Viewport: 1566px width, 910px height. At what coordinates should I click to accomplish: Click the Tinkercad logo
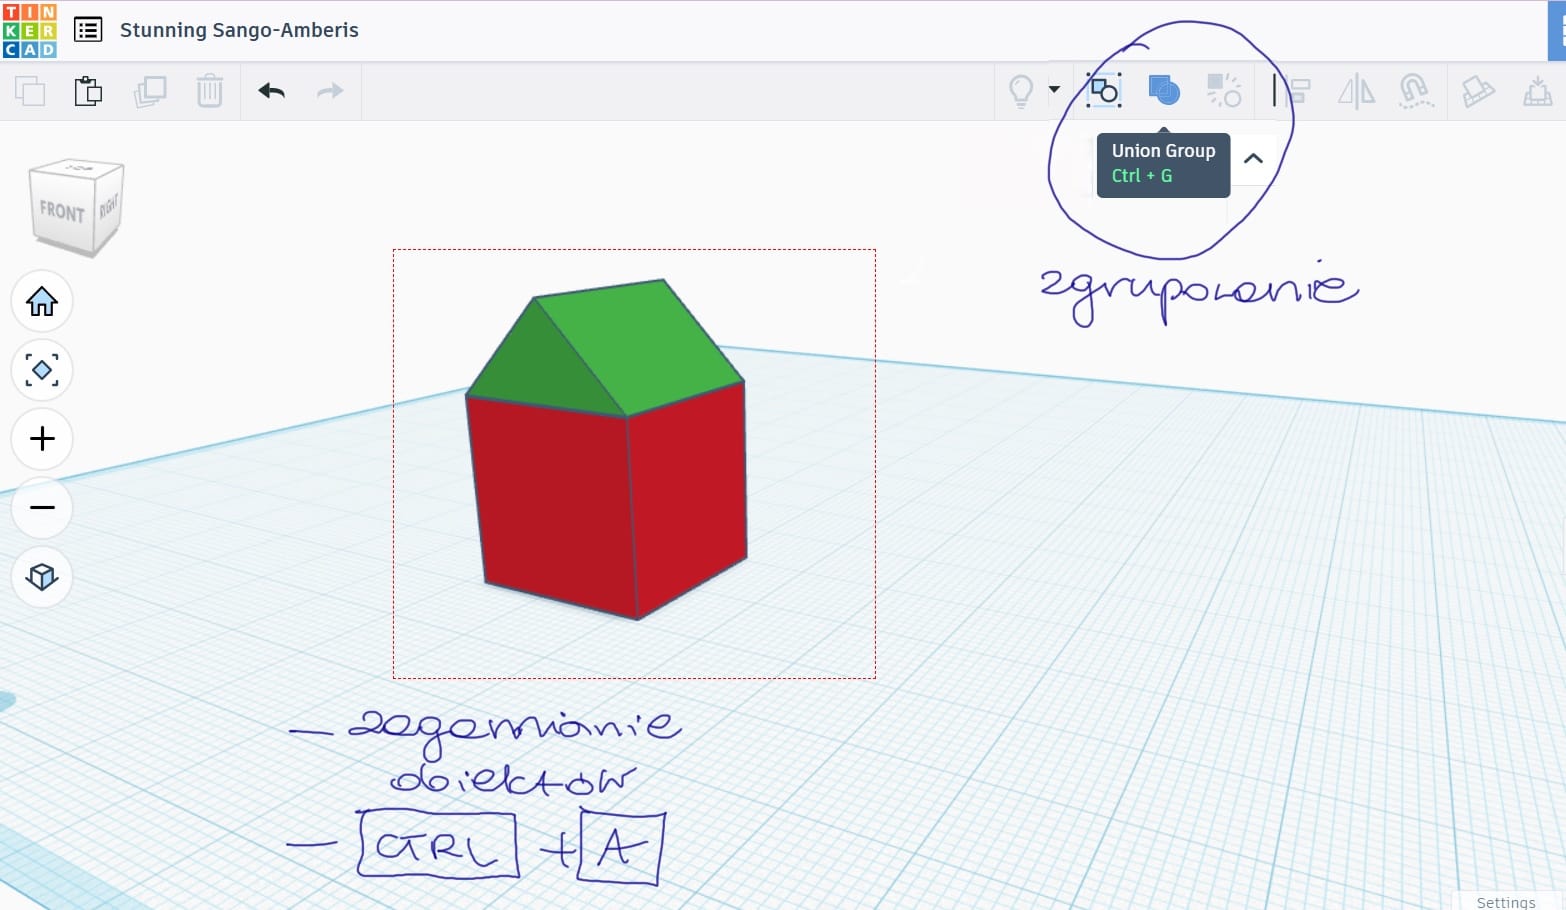point(30,30)
